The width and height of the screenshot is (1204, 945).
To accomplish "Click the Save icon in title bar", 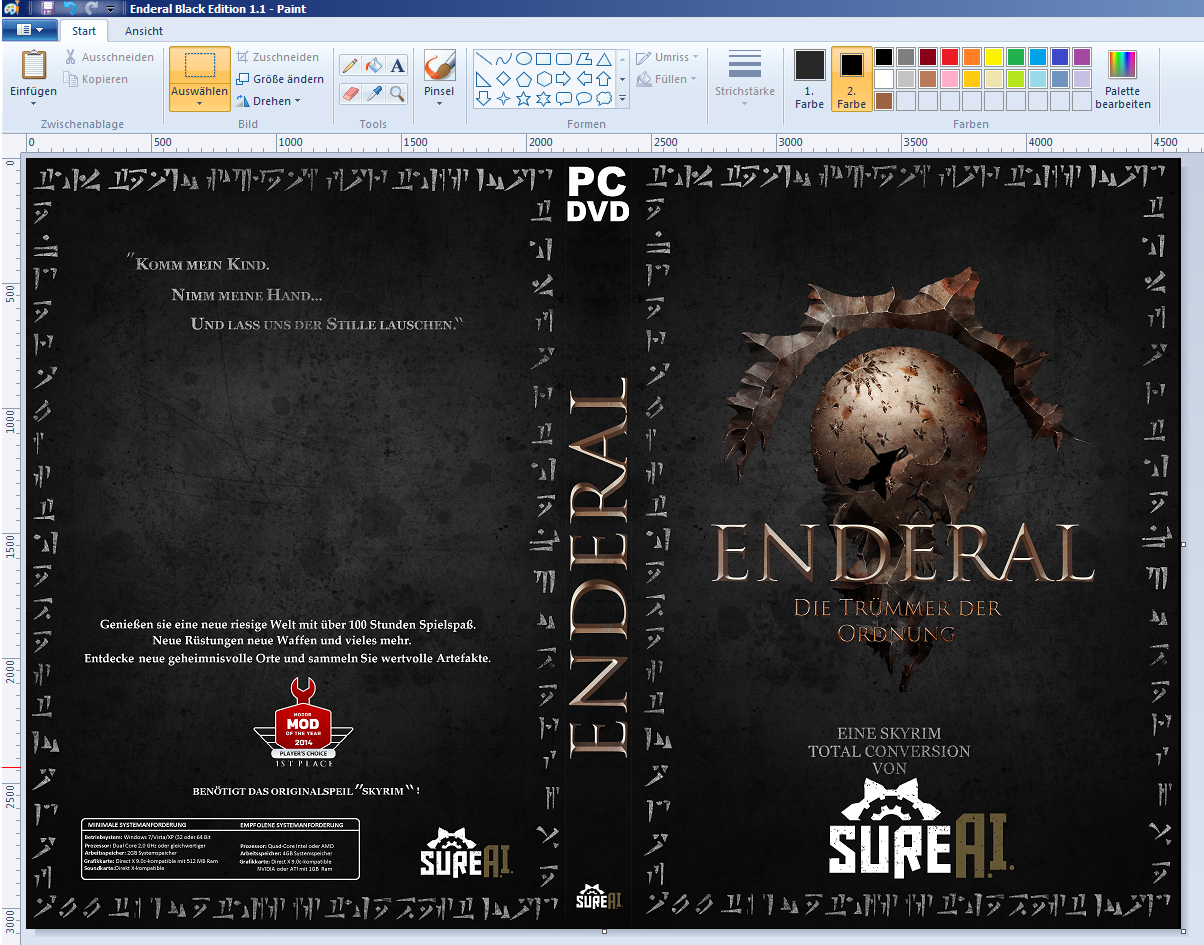I will (48, 9).
